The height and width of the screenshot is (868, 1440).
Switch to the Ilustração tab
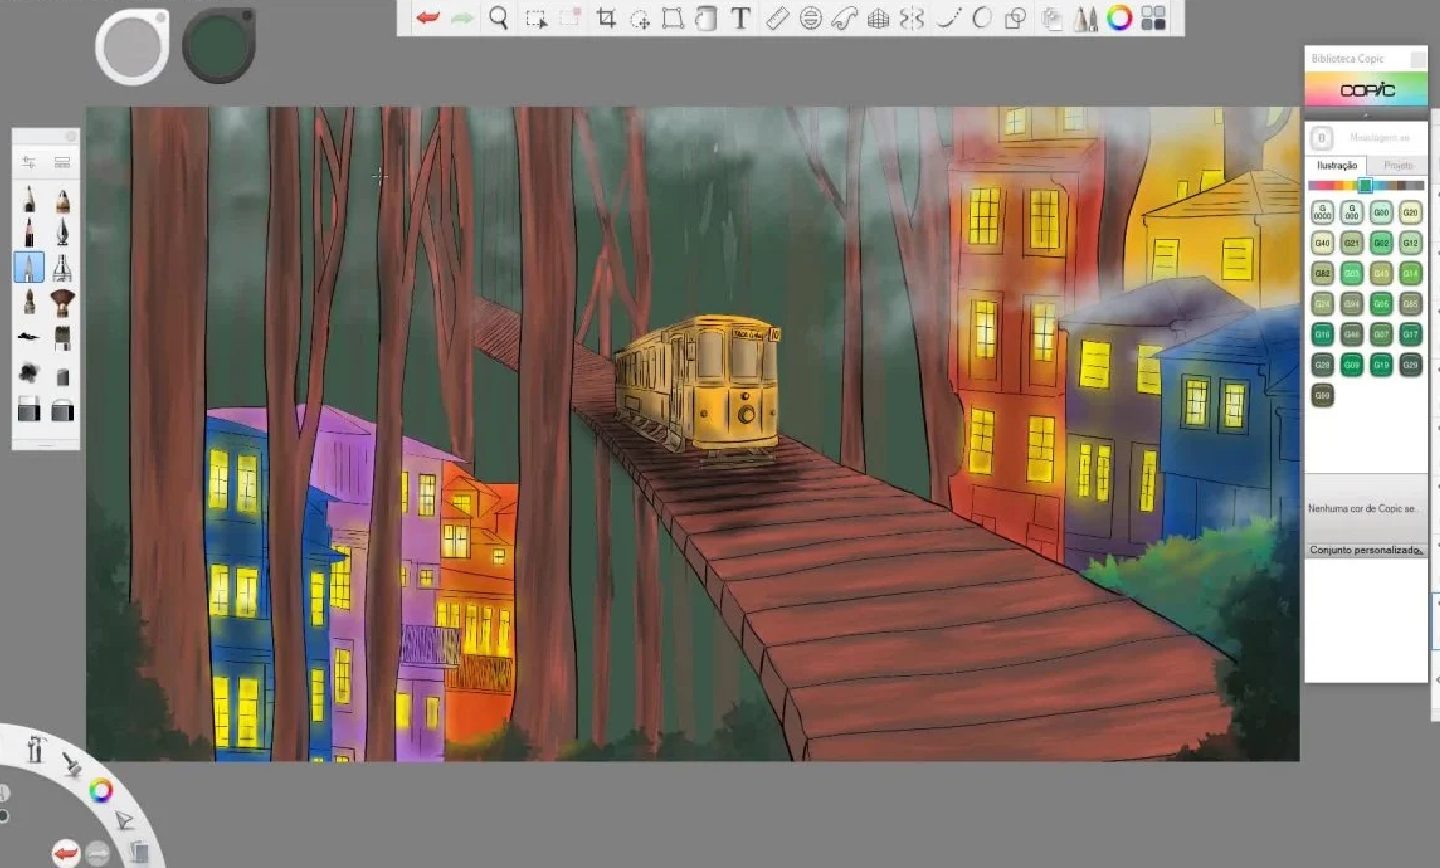click(x=1337, y=165)
